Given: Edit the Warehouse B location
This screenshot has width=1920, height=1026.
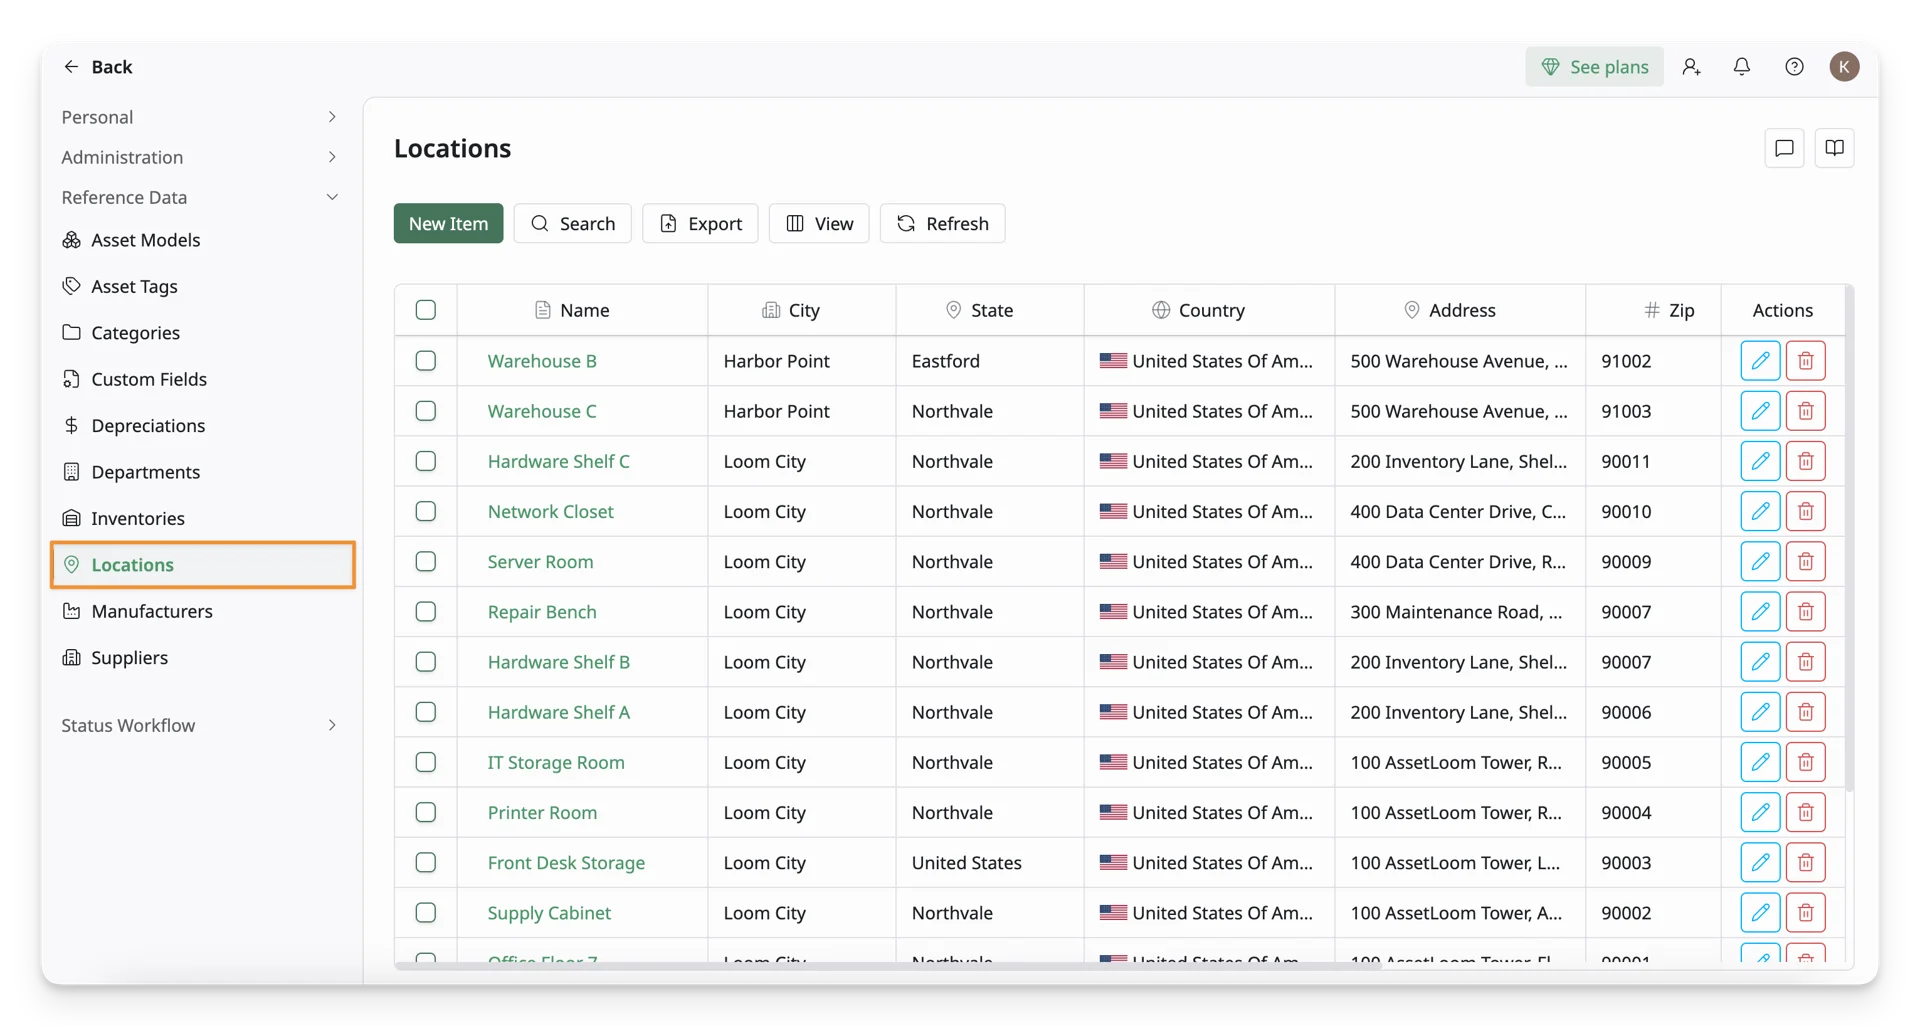Looking at the screenshot, I should coord(1760,361).
